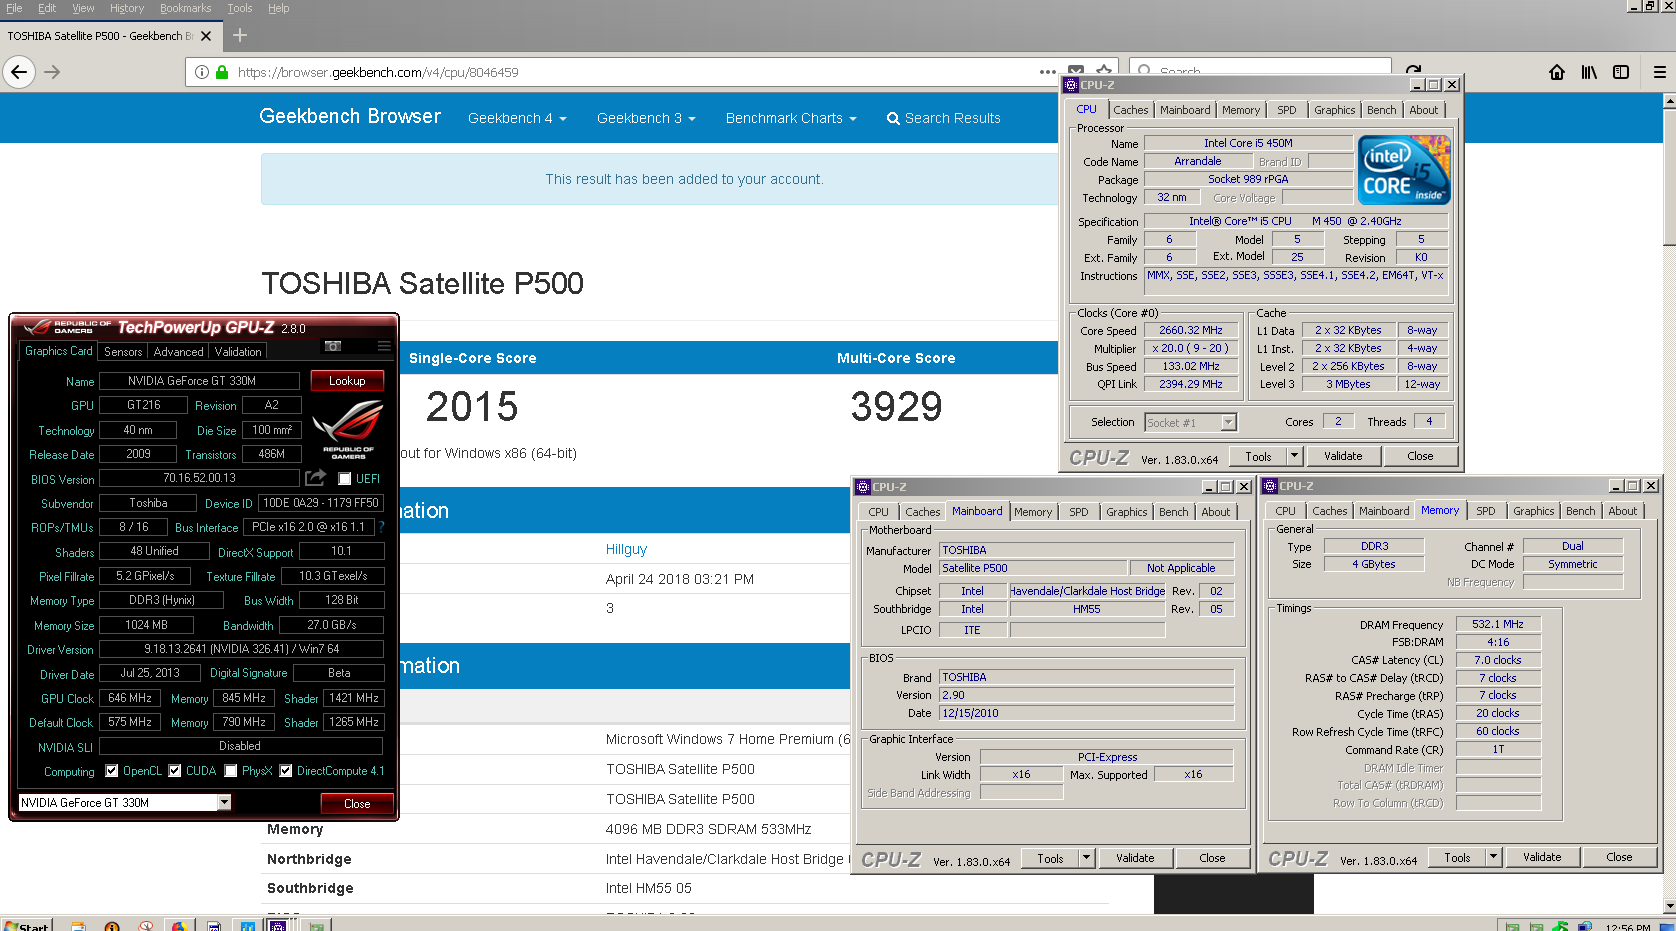Image resolution: width=1676 pixels, height=931 pixels.
Task: Toggle the DirectCompute 4.1 checkbox
Action: 286,771
